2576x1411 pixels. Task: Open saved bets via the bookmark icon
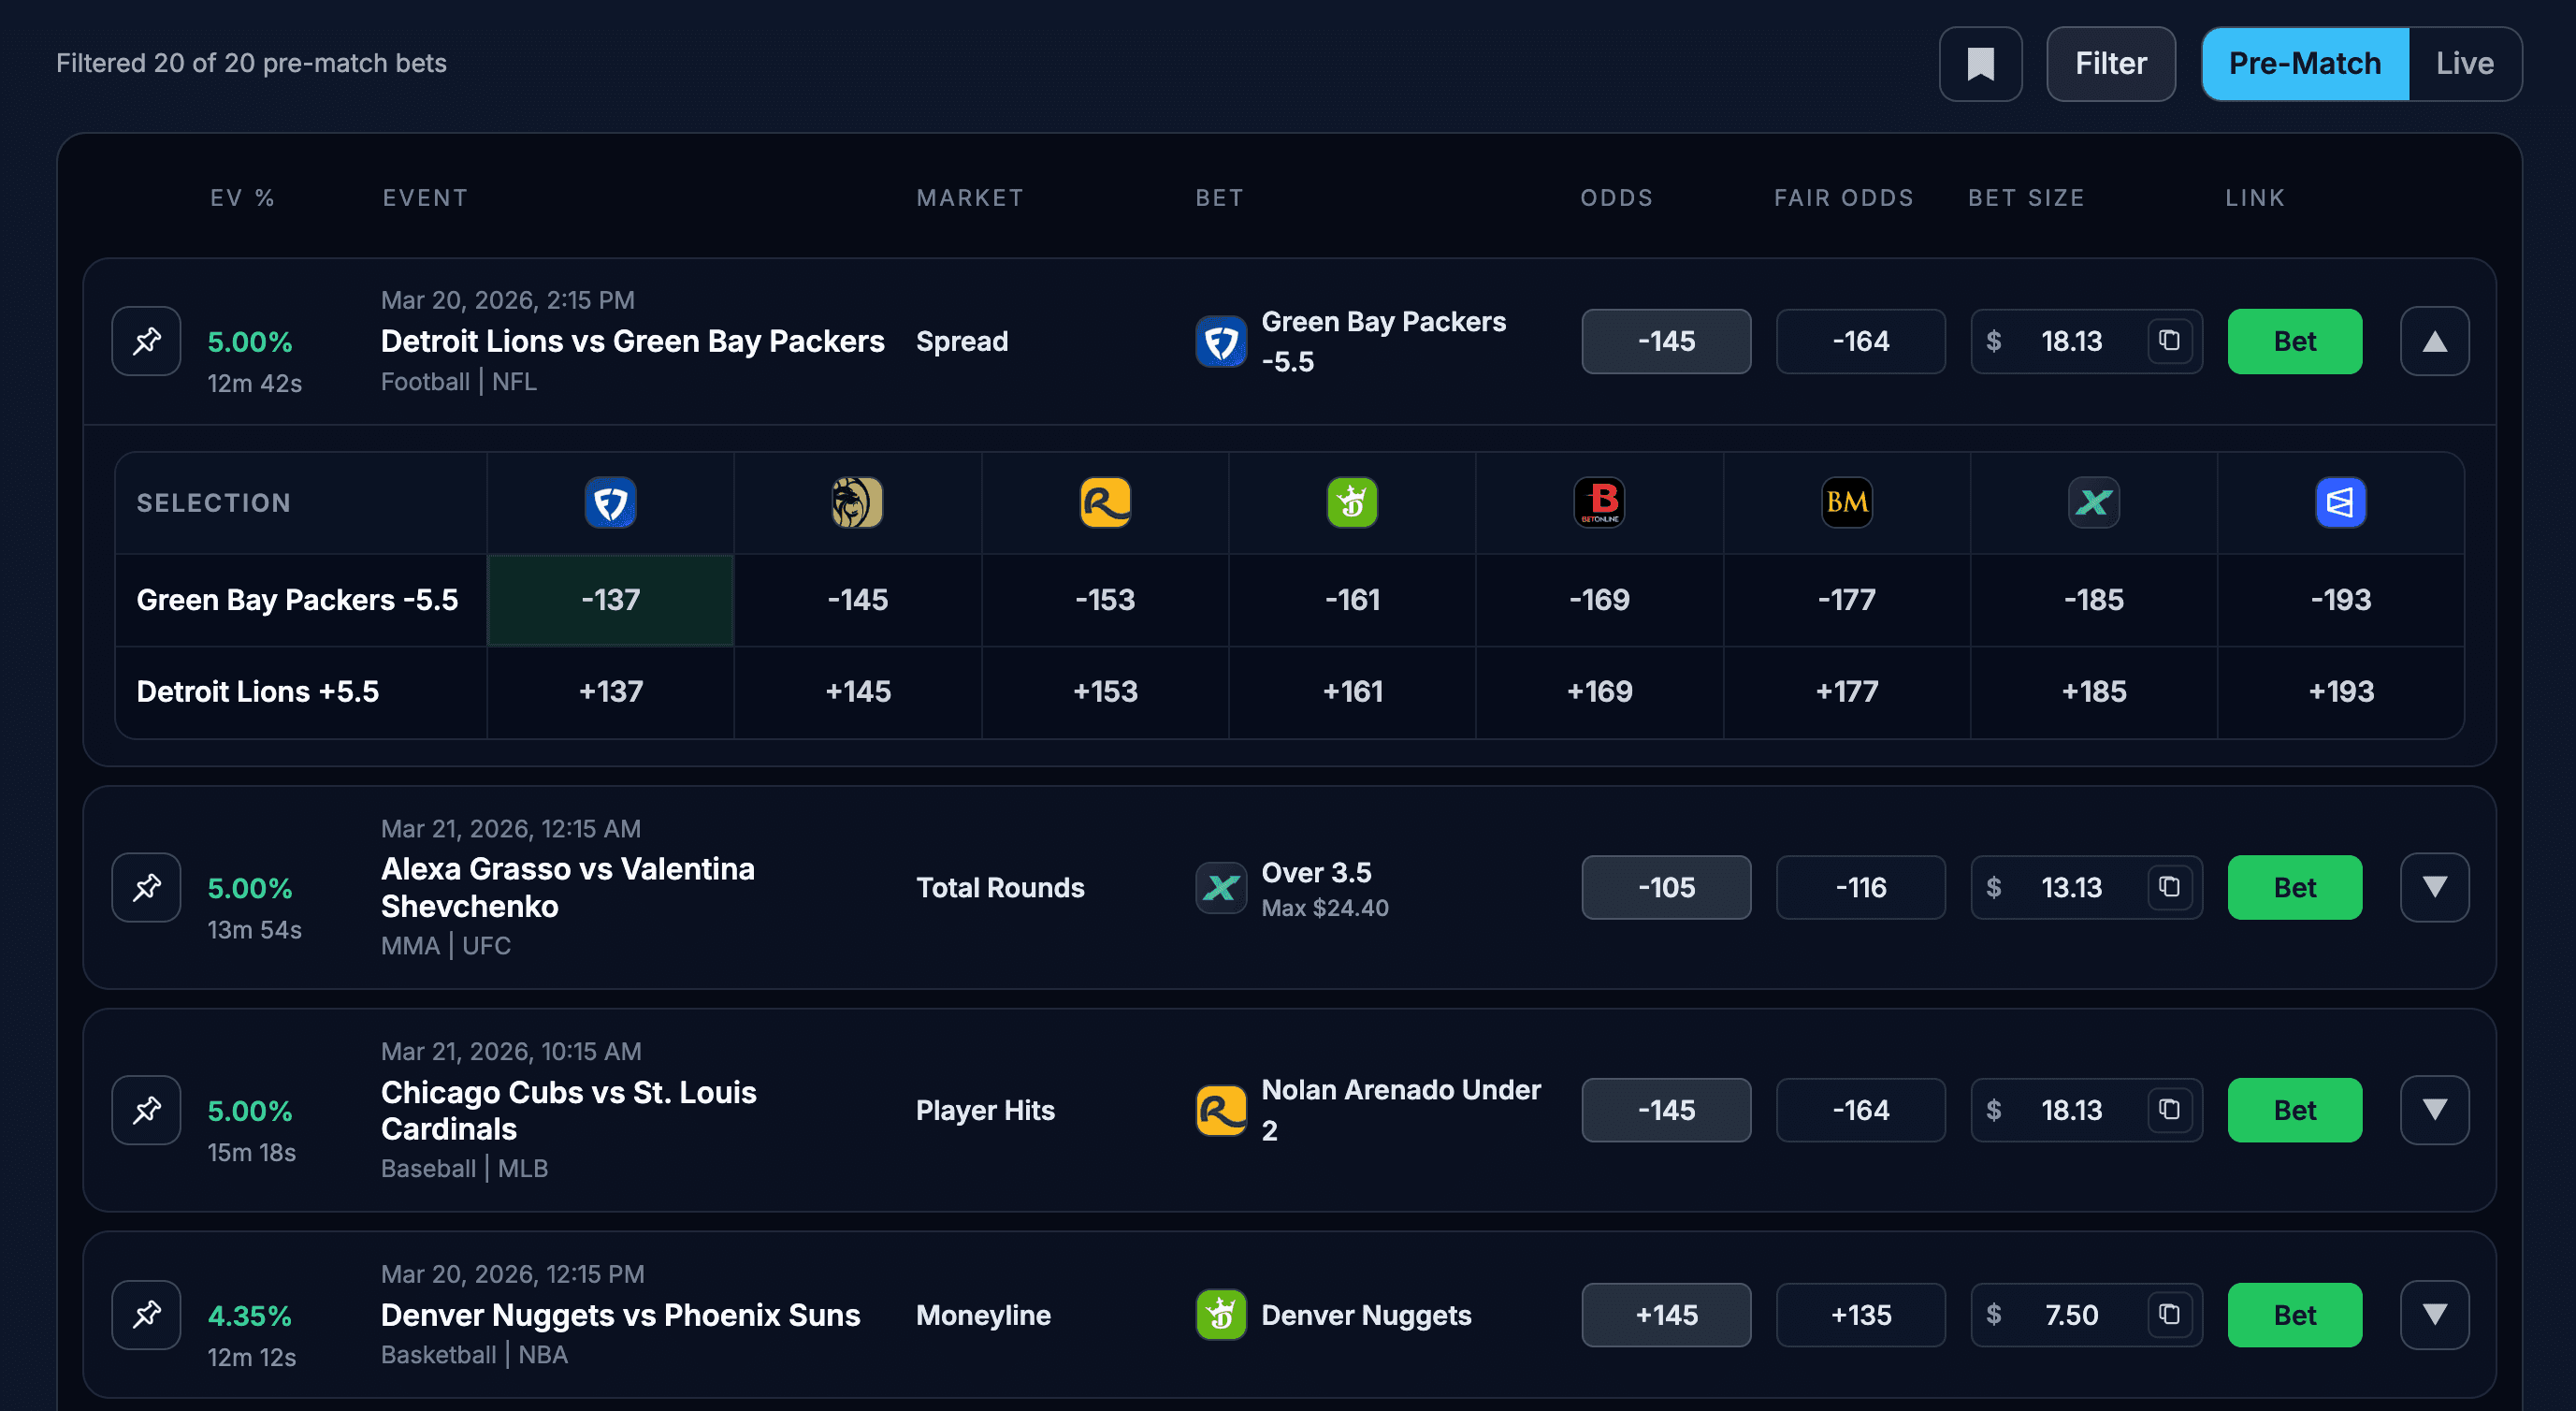[1980, 63]
